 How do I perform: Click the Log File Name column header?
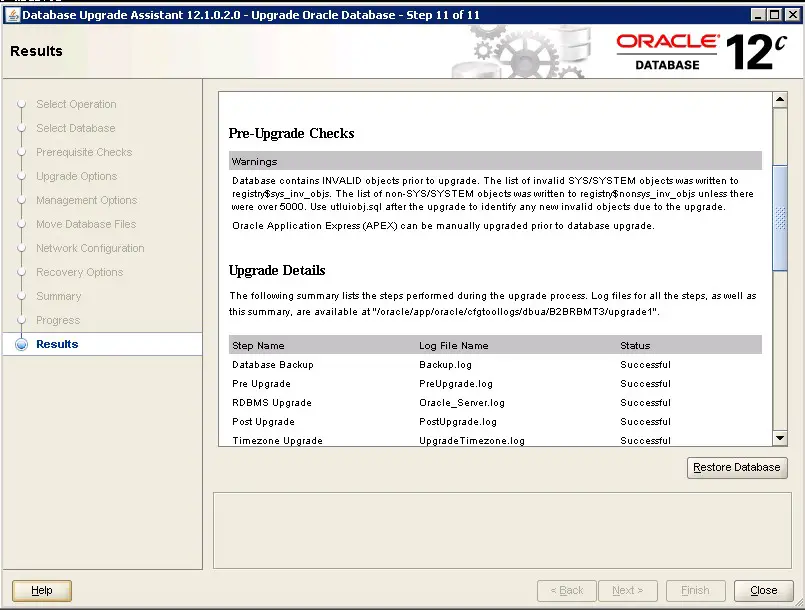click(453, 346)
